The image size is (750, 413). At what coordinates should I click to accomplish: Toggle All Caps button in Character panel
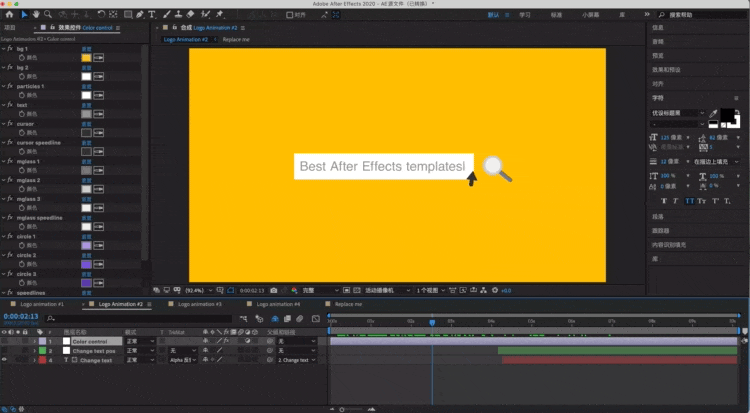[x=689, y=201]
